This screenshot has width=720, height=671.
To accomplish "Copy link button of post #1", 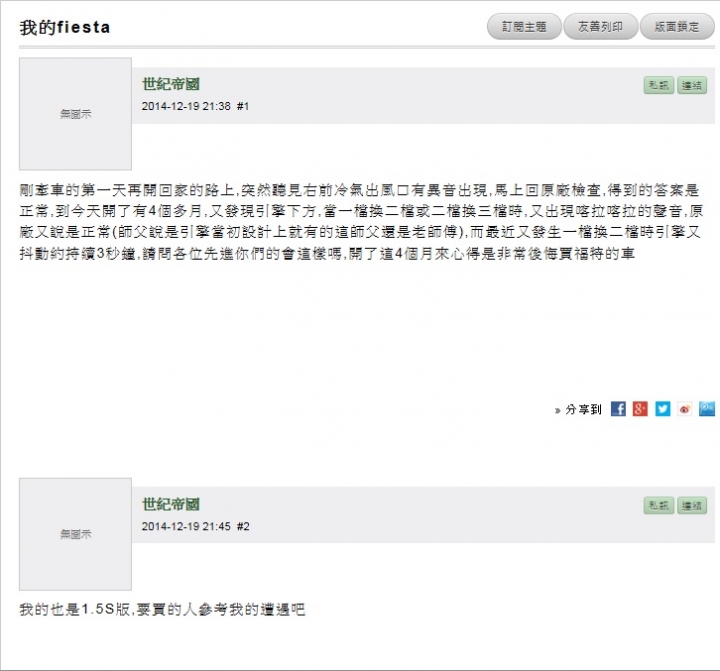I will [x=692, y=85].
